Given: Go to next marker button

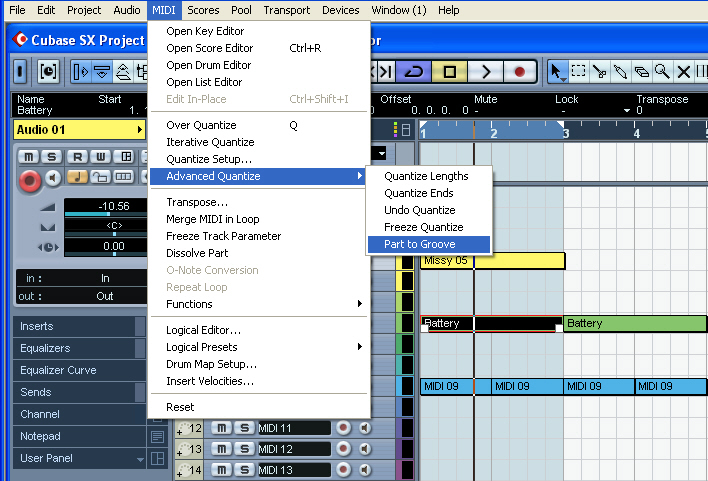Looking at the screenshot, I should [x=385, y=71].
